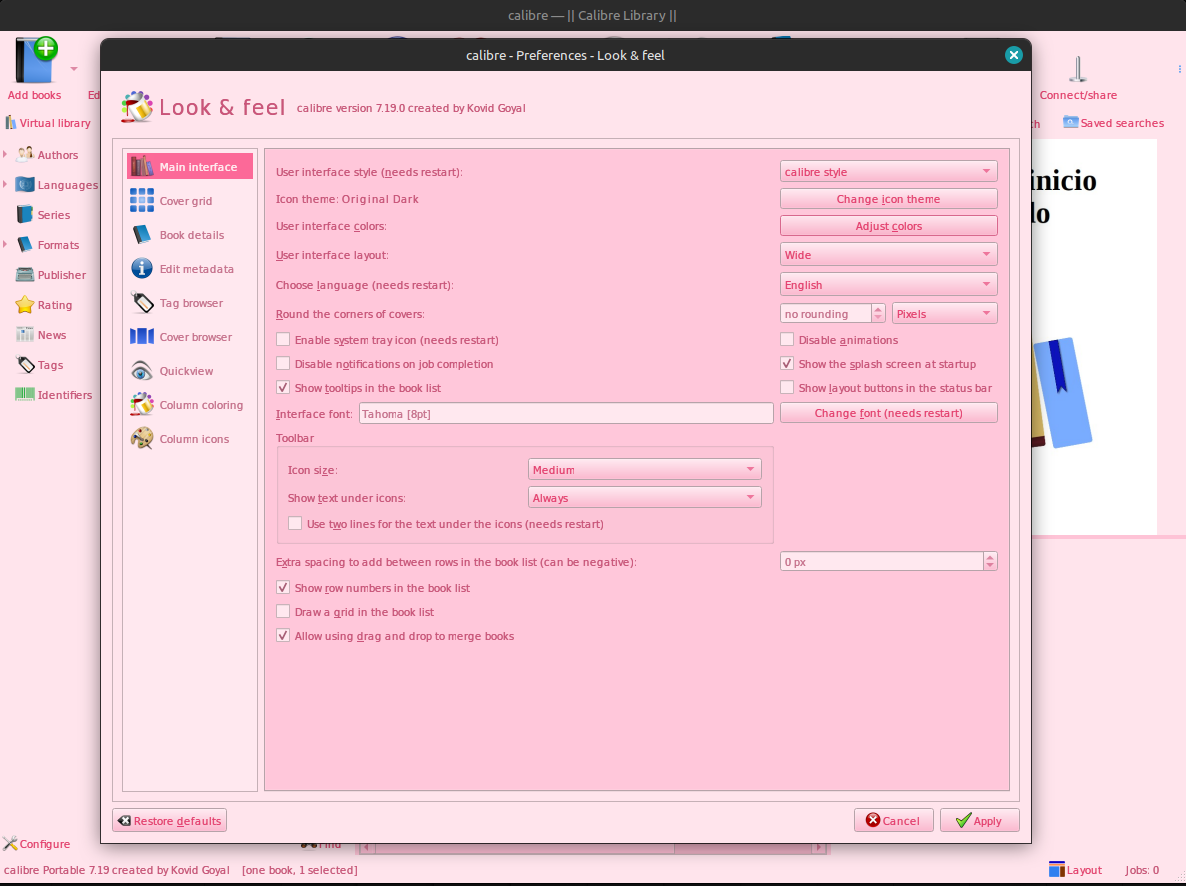Click the Apply button
This screenshot has height=886, width=1186.
tap(980, 821)
